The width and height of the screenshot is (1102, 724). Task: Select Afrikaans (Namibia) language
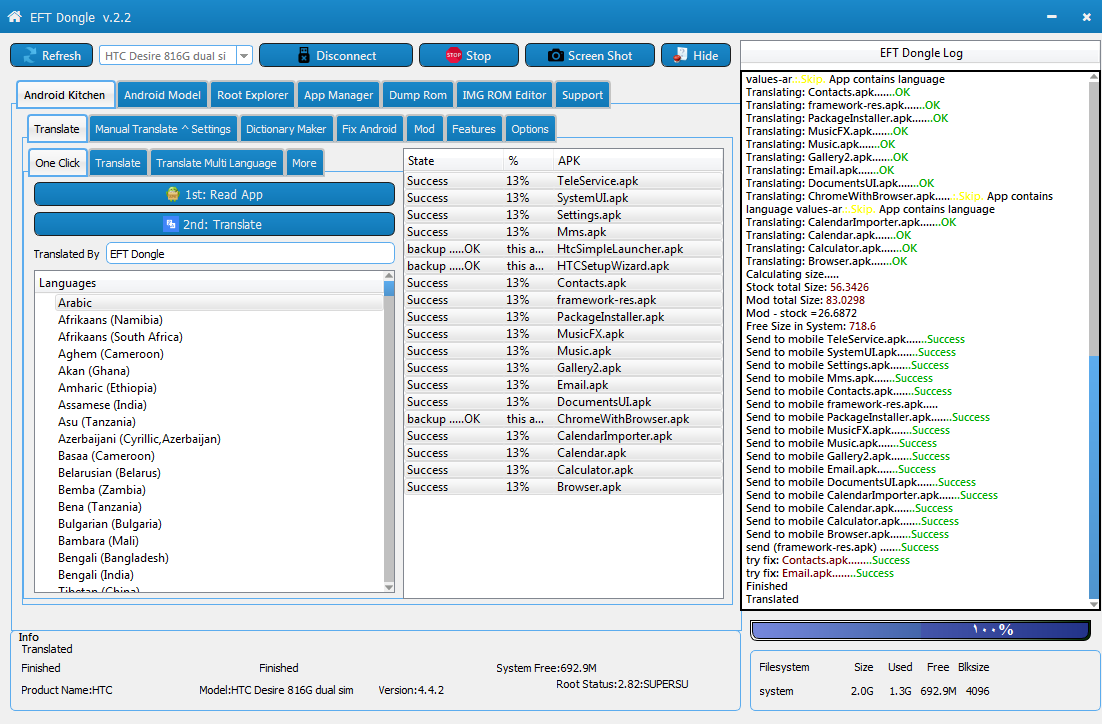[x=110, y=320]
